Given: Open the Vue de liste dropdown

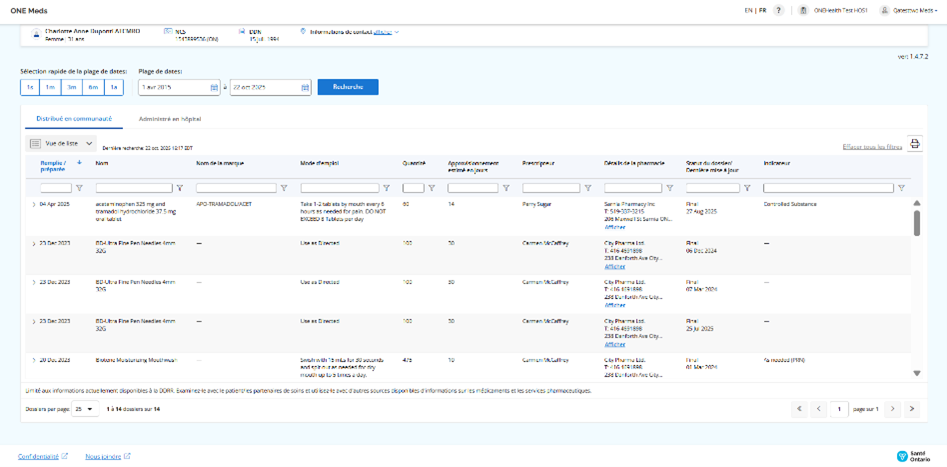Looking at the screenshot, I should tap(62, 144).
